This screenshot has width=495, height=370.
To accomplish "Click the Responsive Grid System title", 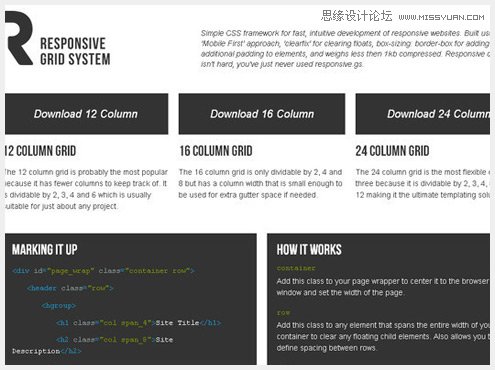I will (75, 51).
